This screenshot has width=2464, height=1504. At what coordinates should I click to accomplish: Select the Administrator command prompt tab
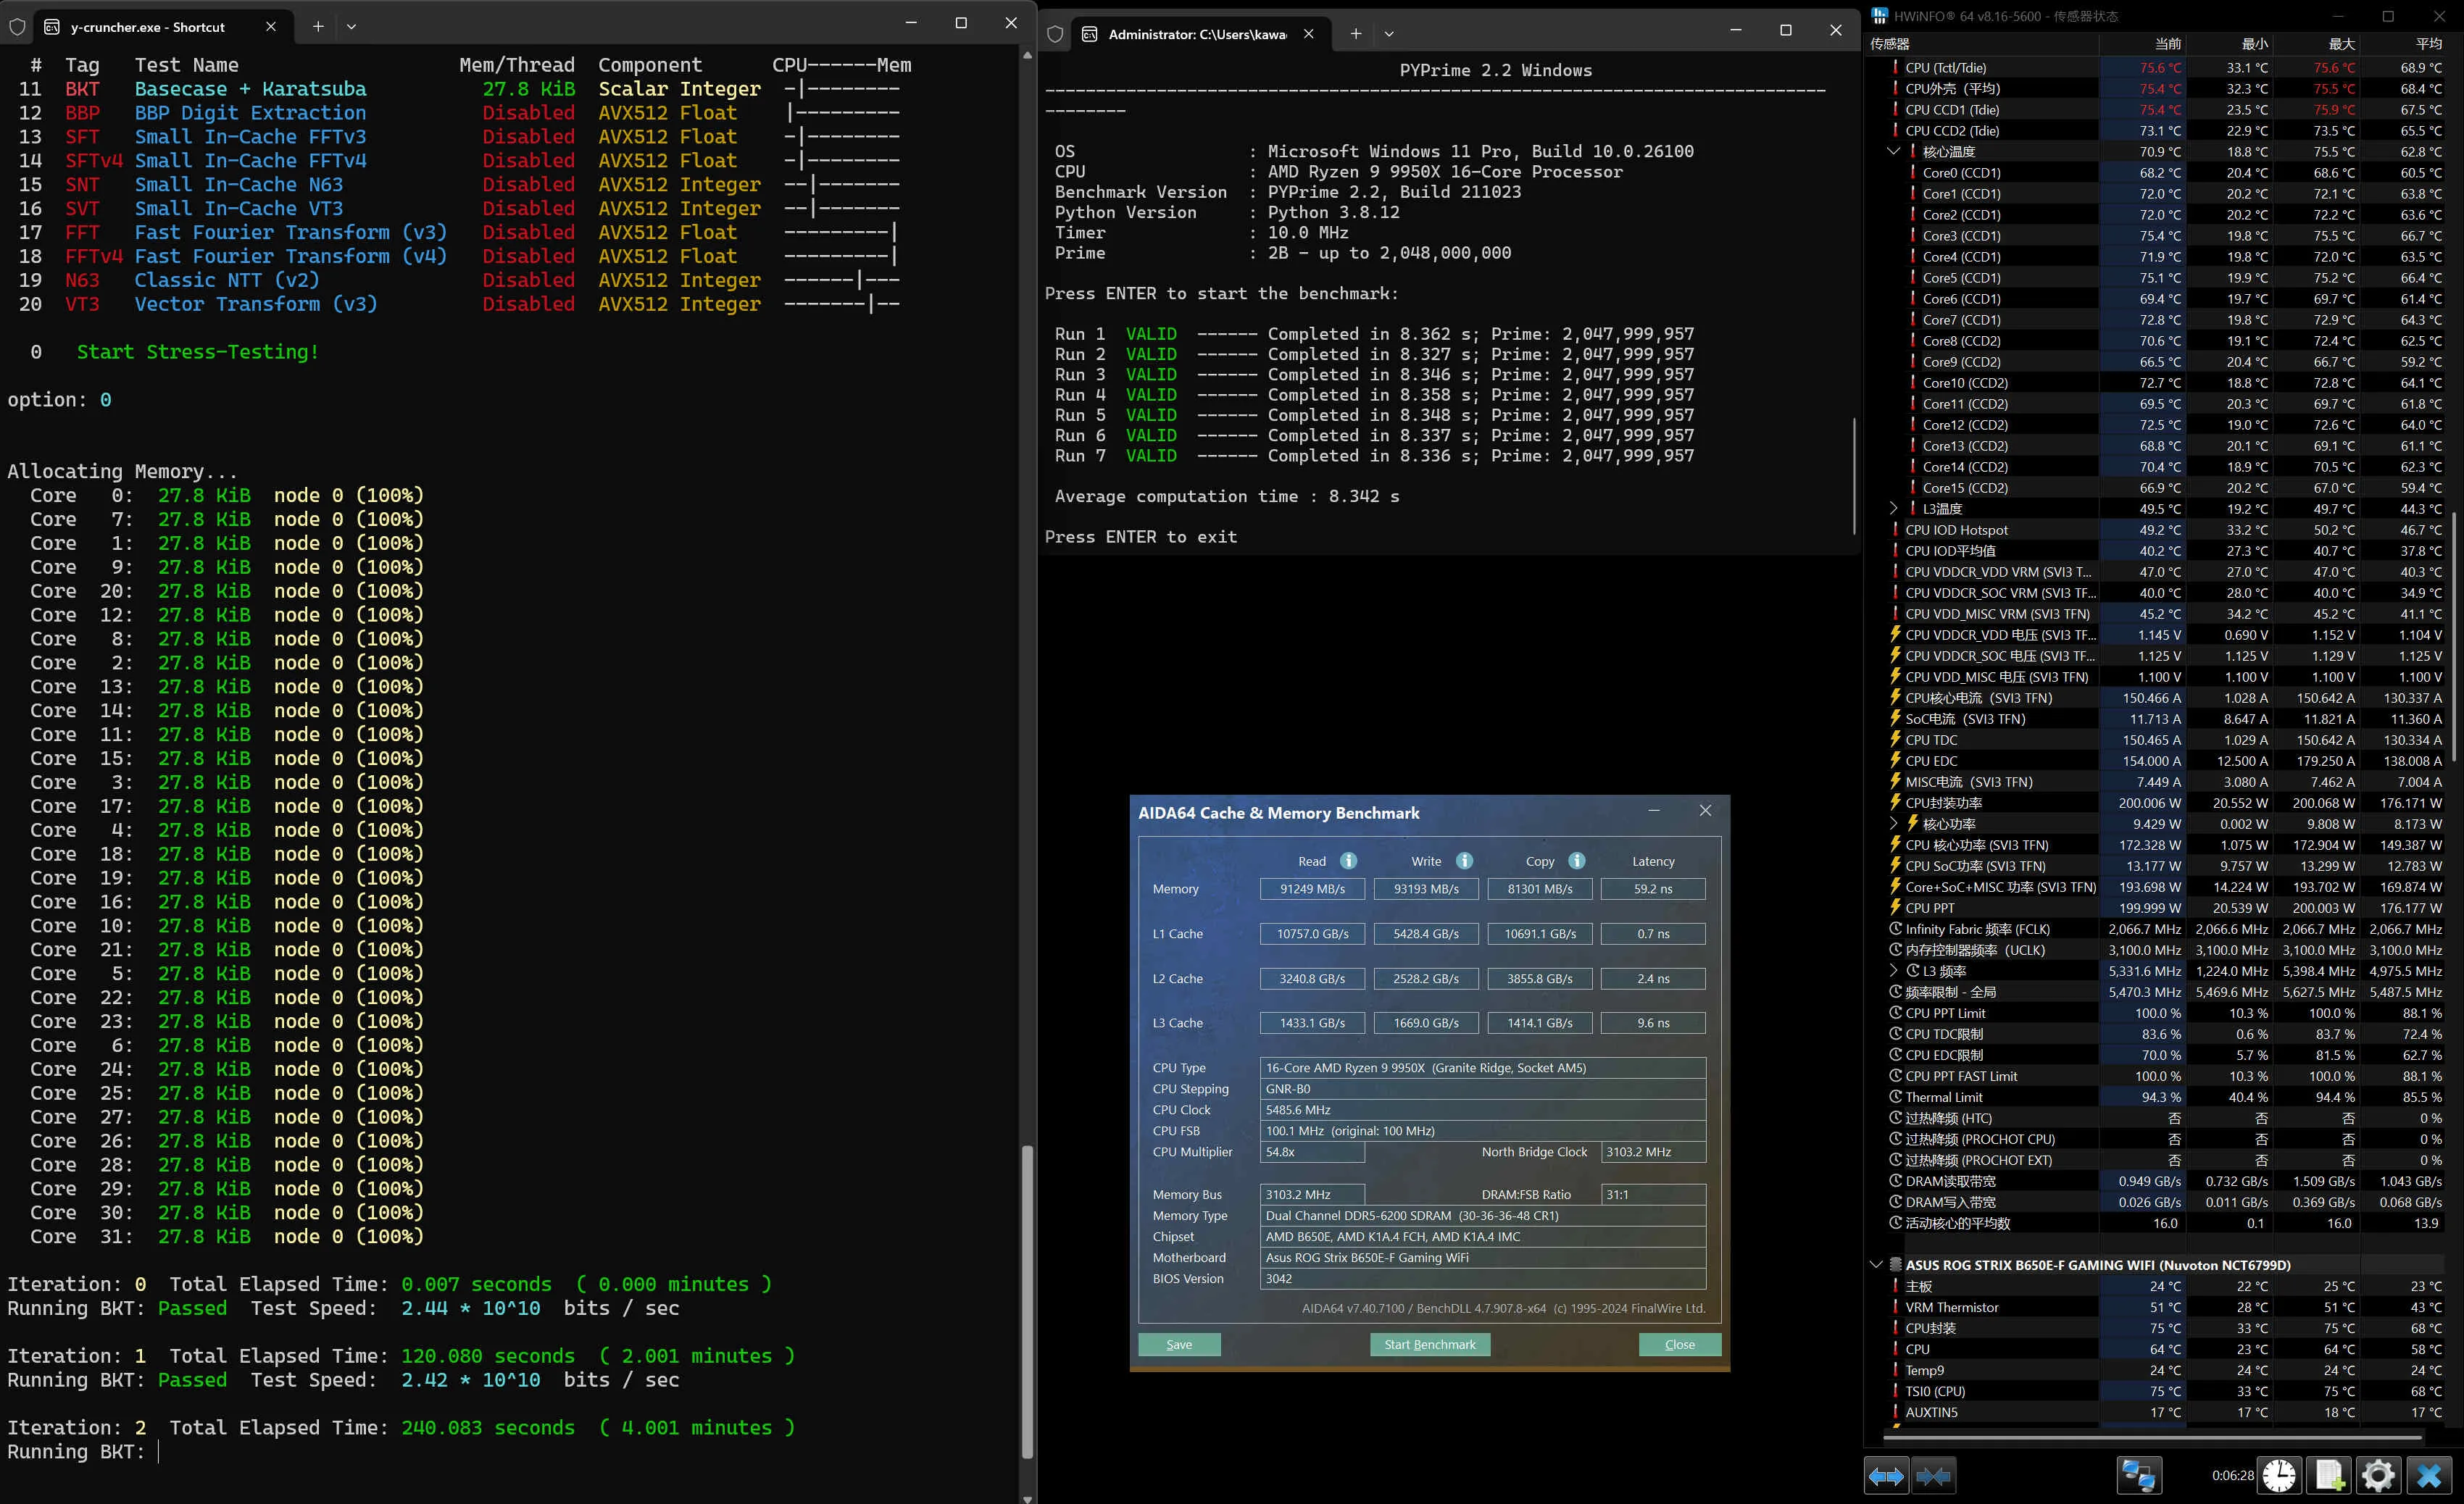1196,34
